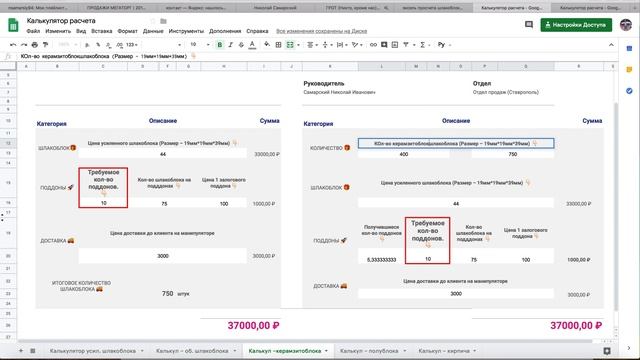Open the fill color picker
The width and height of the screenshot is (640, 360).
[x=267, y=44]
